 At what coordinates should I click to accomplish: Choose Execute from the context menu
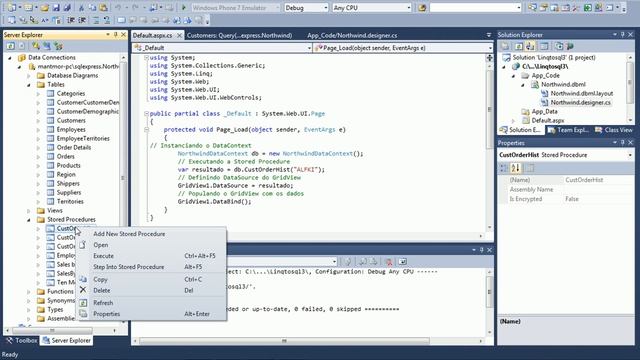click(x=103, y=256)
